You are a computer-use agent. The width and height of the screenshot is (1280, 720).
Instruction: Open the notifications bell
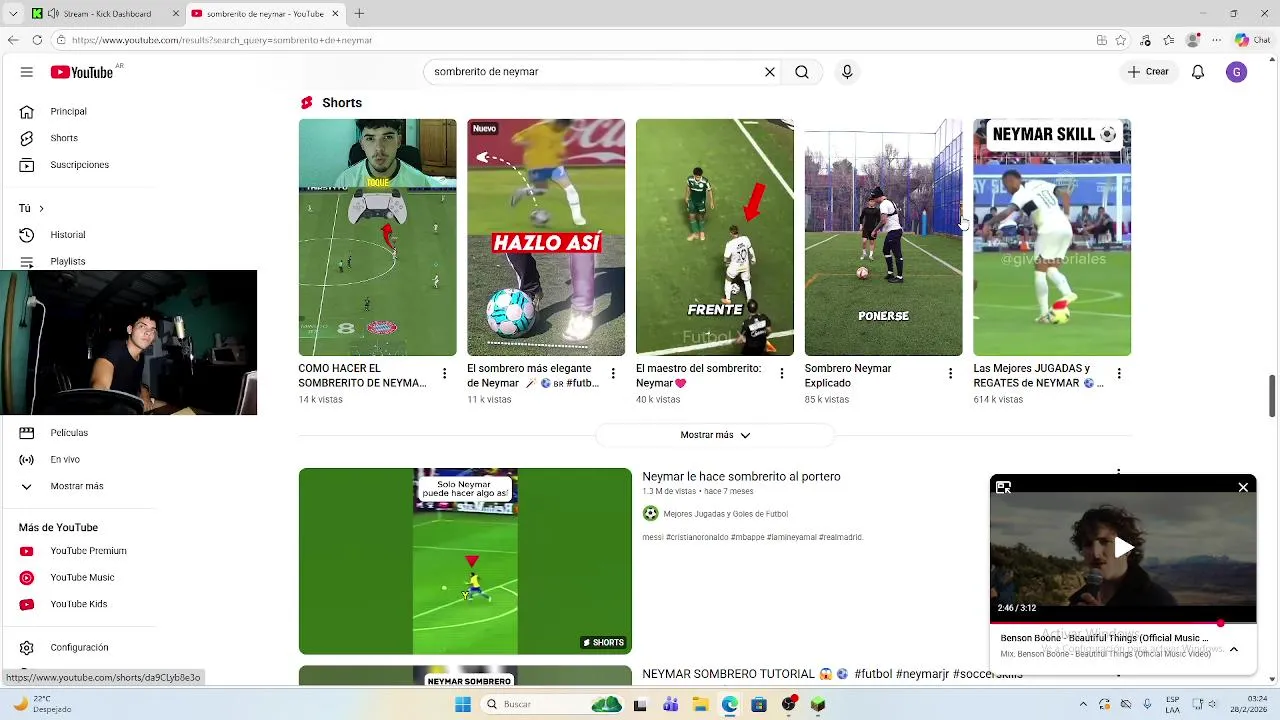tap(1198, 72)
